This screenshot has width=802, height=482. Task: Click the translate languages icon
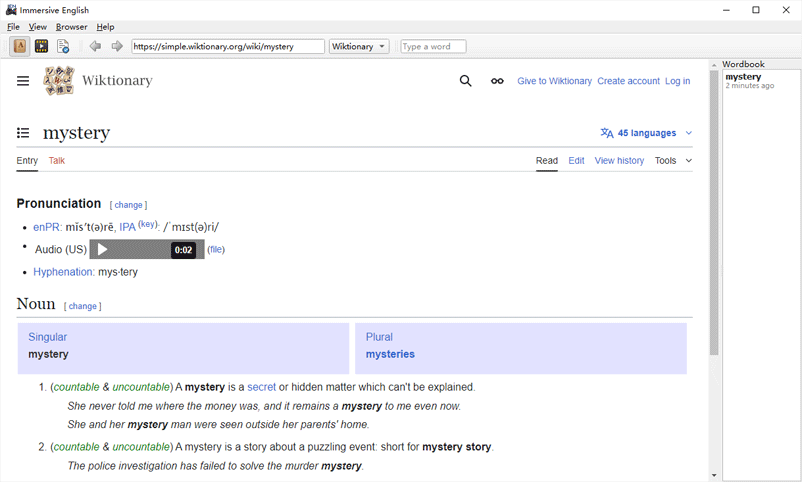tap(607, 133)
